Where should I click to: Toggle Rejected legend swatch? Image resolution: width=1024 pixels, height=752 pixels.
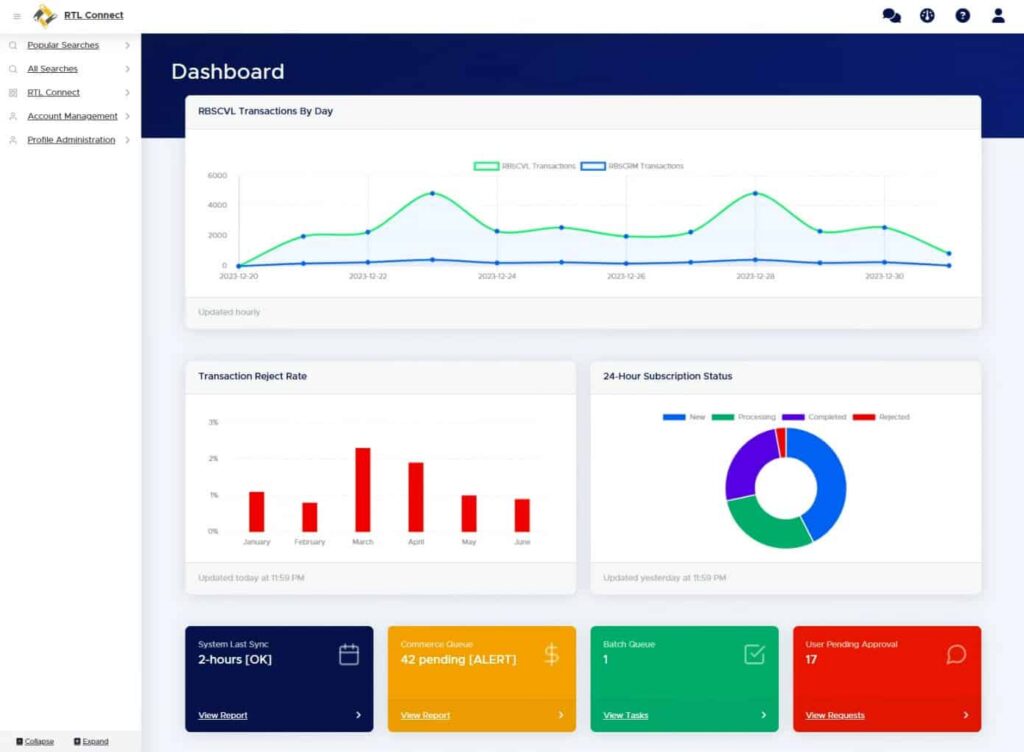[x=863, y=417]
